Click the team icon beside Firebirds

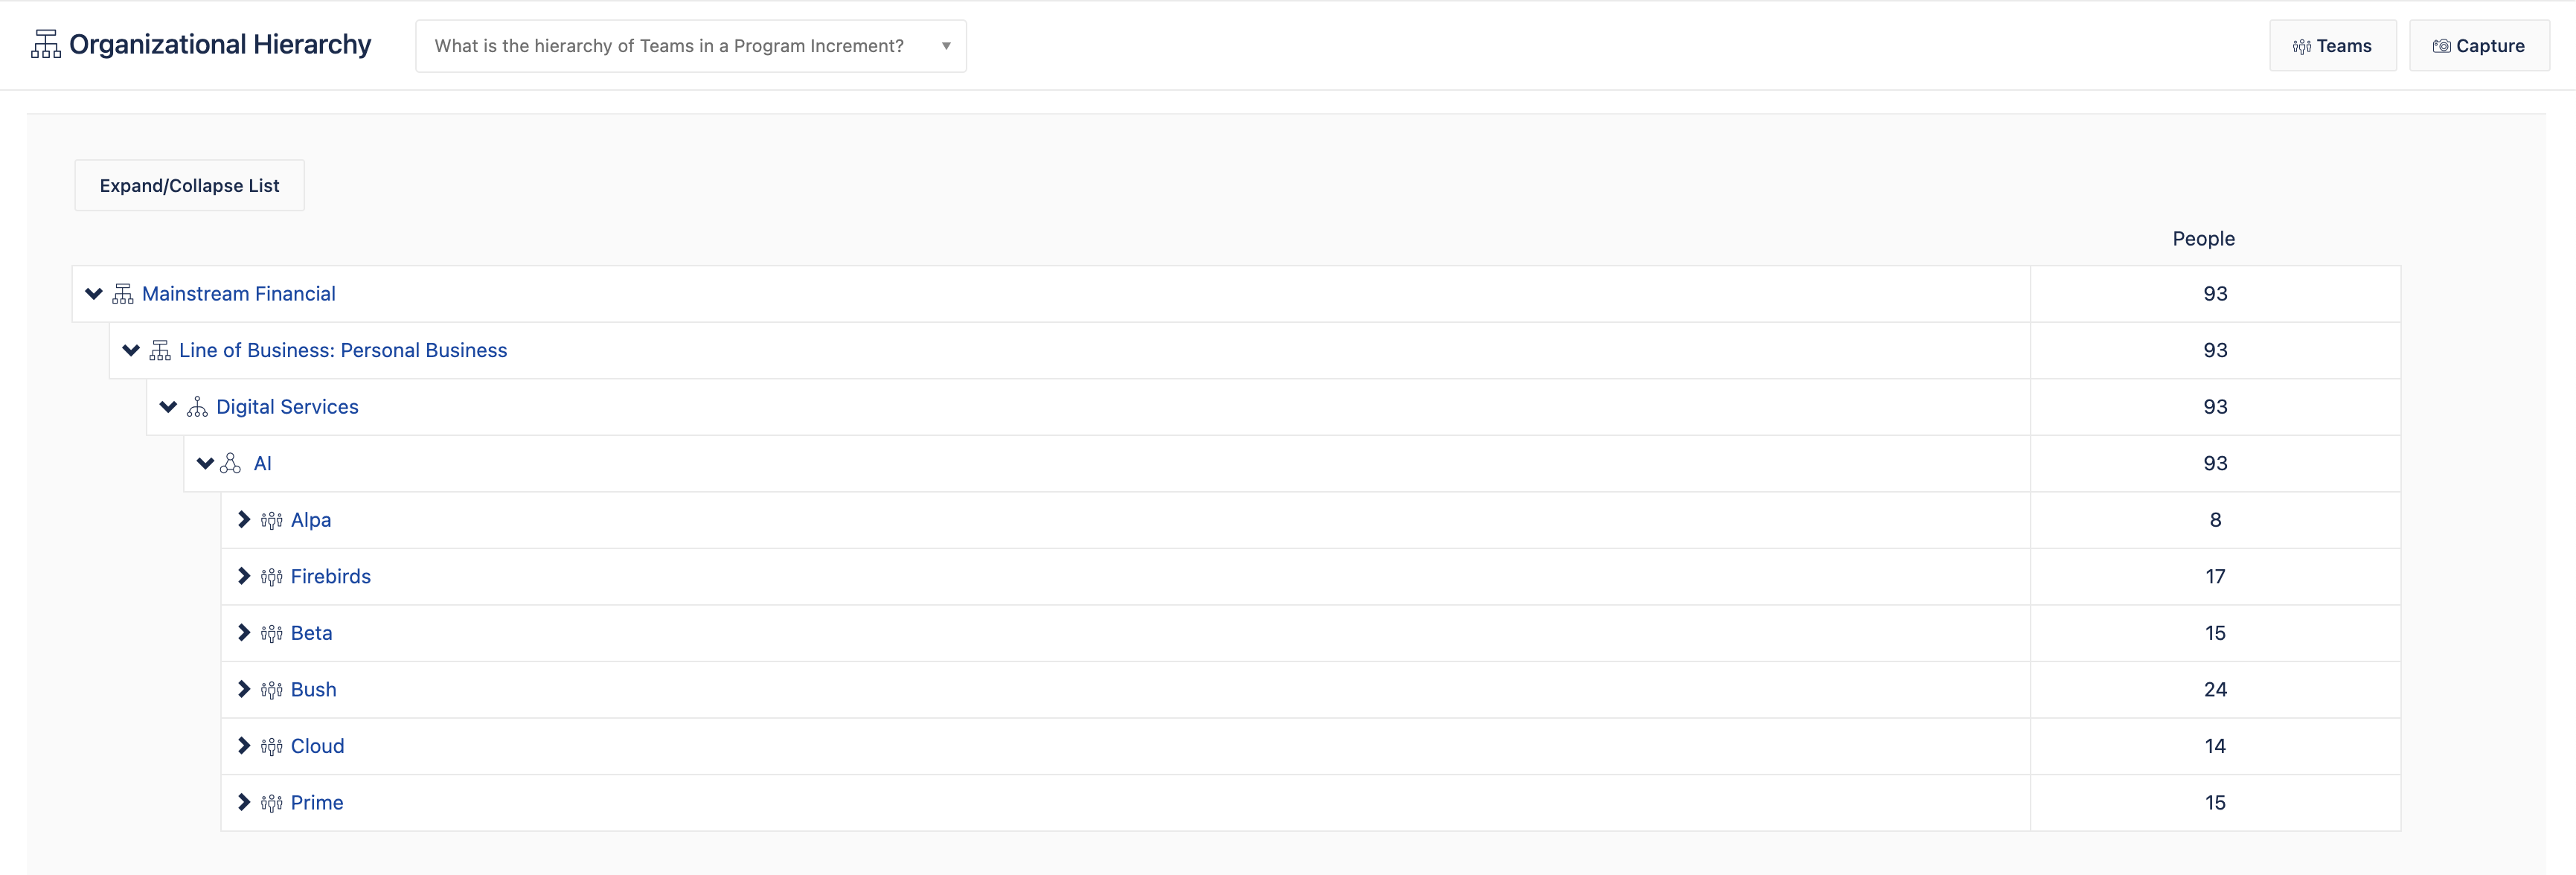point(271,577)
